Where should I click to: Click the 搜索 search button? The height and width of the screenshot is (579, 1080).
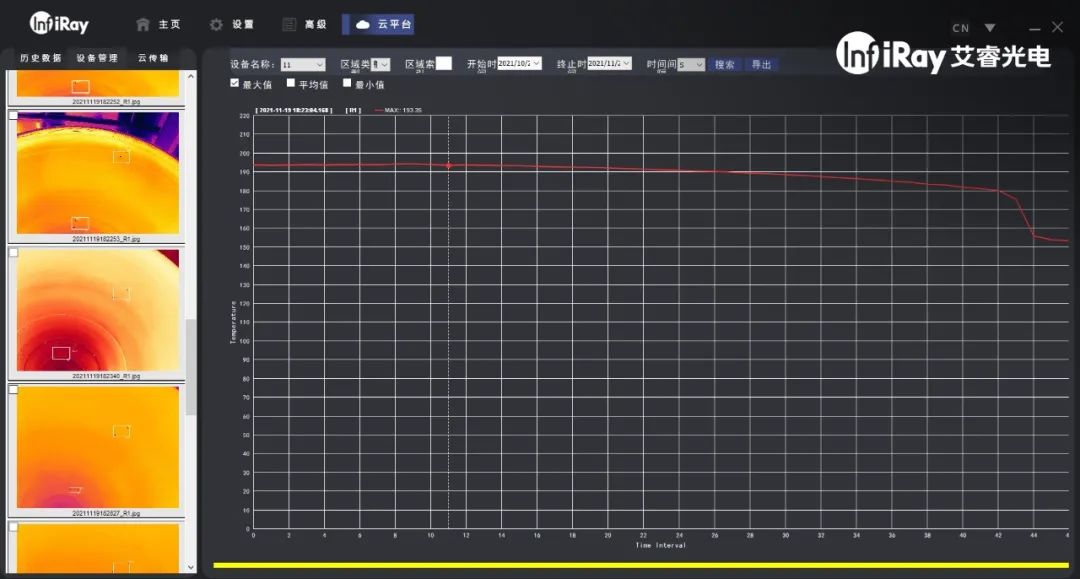pyautogui.click(x=725, y=65)
